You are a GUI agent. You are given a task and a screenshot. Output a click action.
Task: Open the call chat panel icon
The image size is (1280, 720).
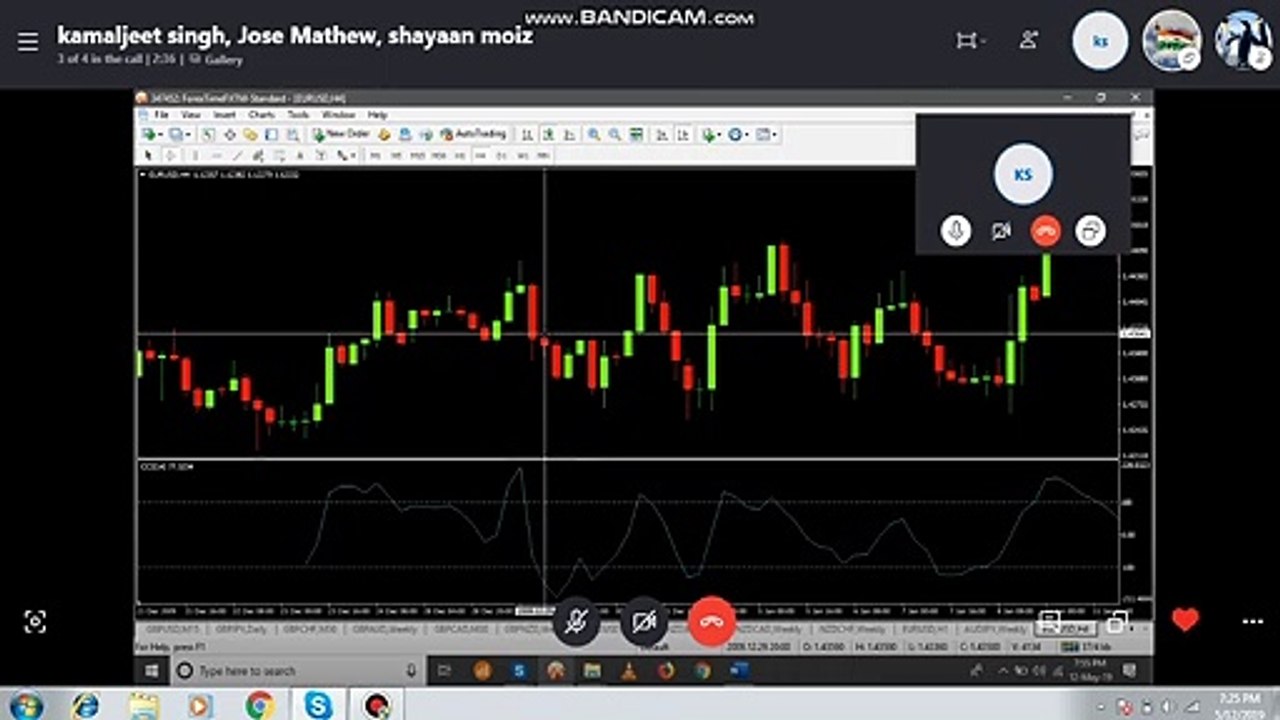point(1049,622)
